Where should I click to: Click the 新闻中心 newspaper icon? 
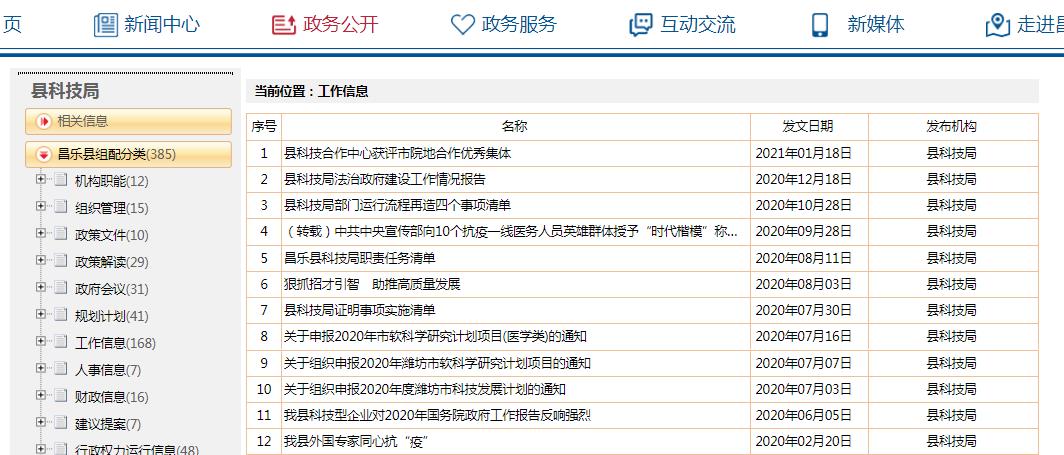[105, 25]
